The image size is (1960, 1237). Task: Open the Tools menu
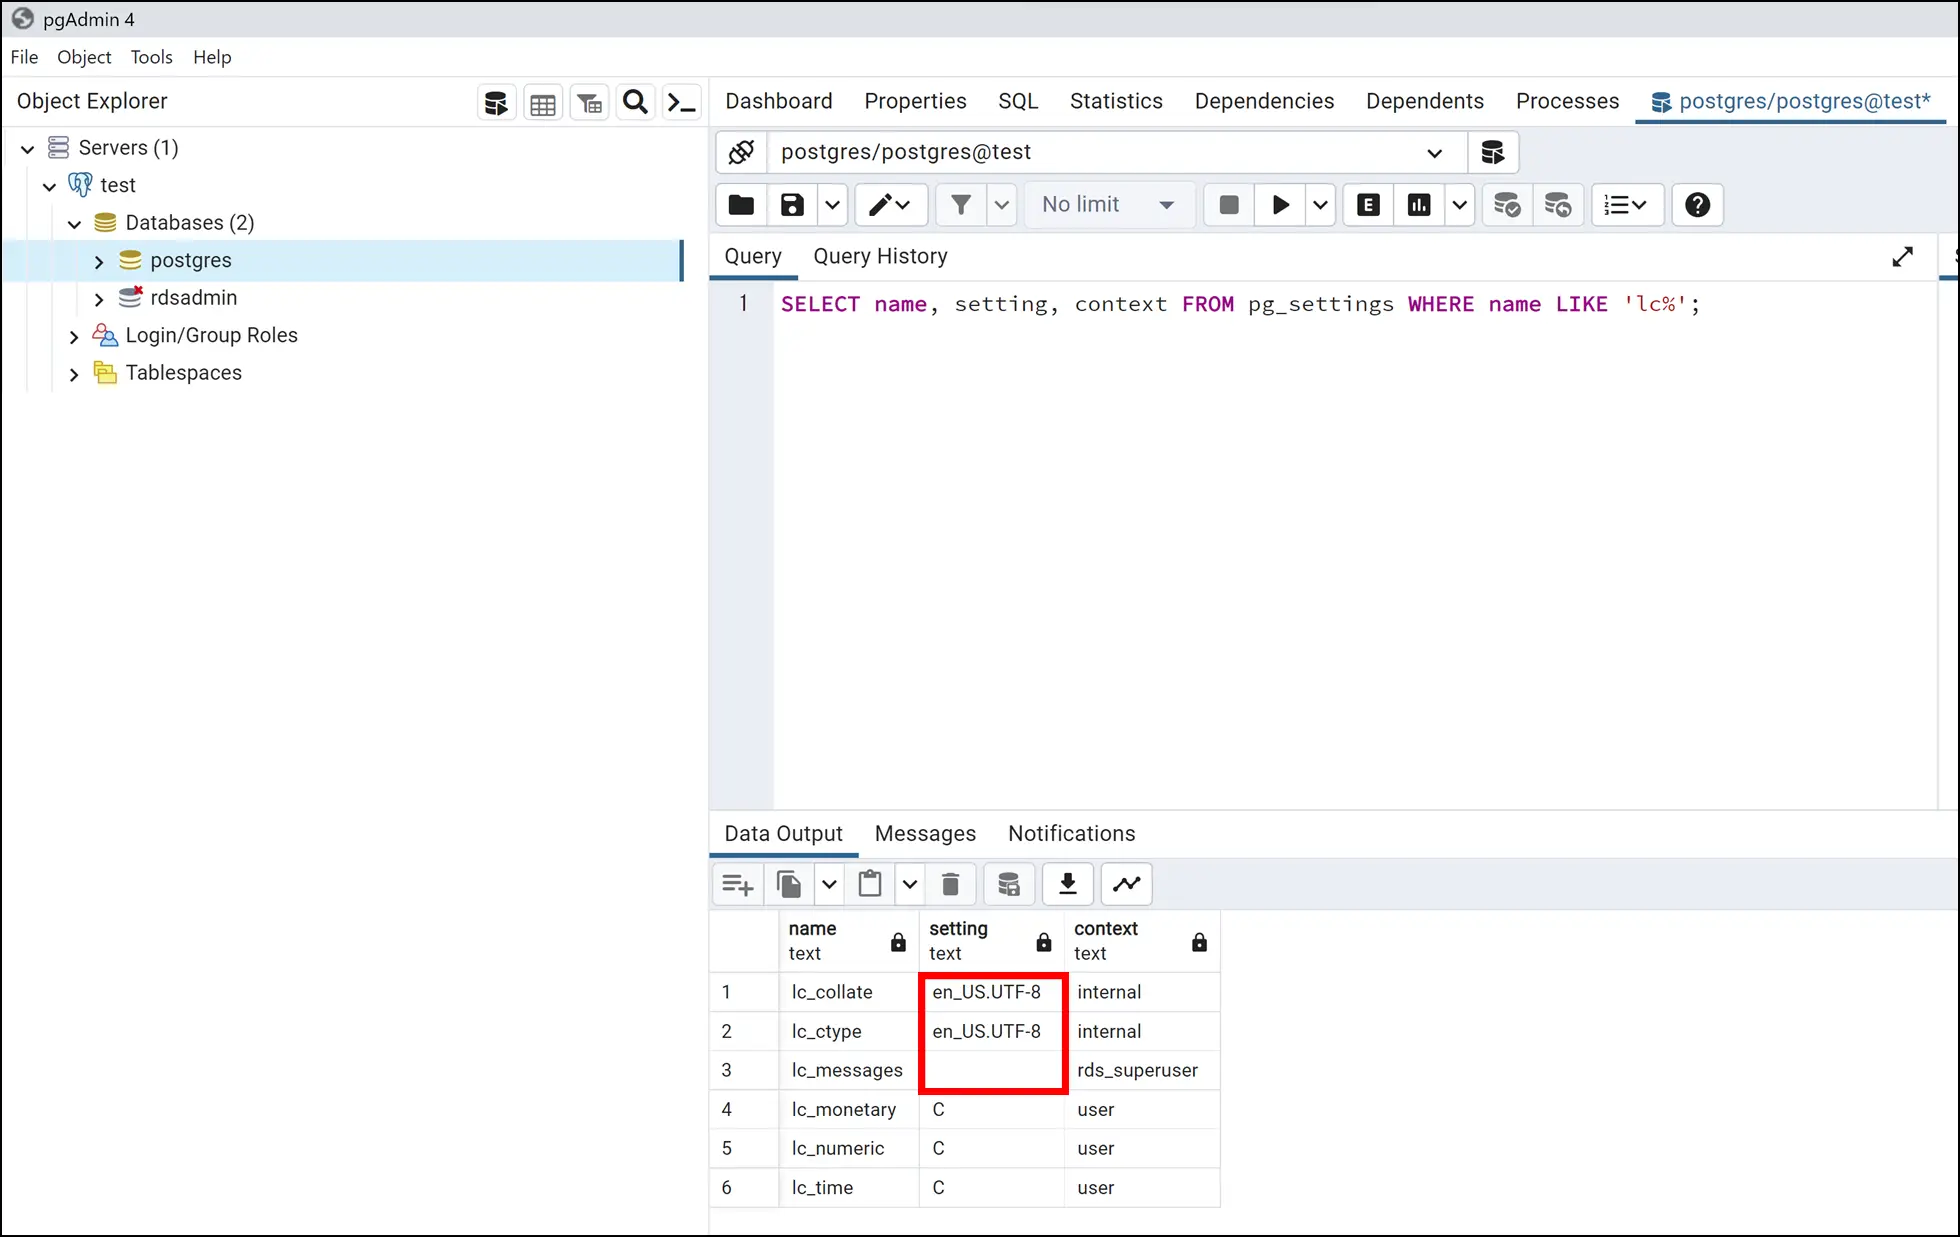point(151,57)
